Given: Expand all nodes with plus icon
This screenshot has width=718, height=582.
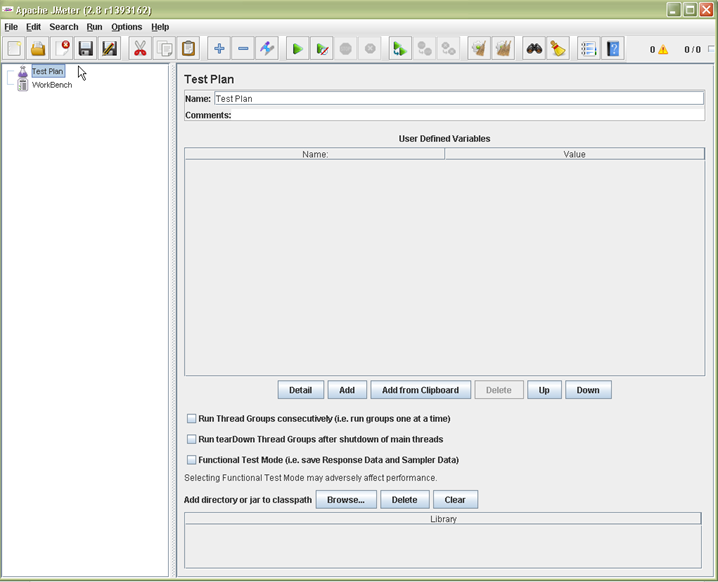Looking at the screenshot, I should (x=219, y=49).
